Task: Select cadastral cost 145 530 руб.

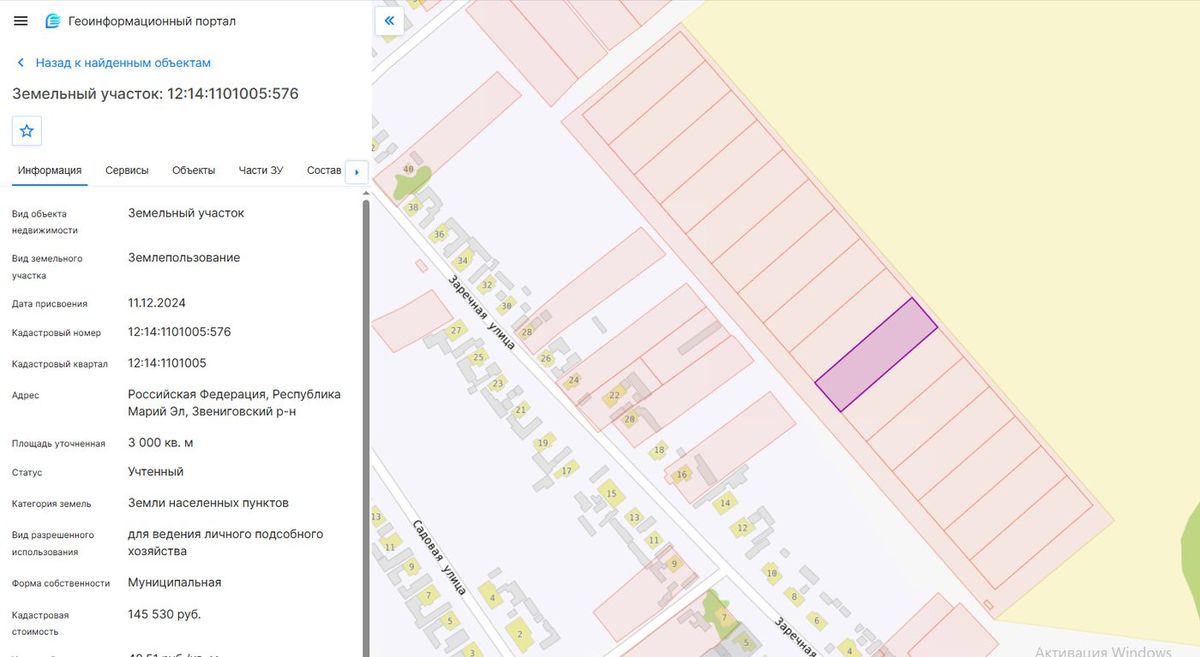Action: (165, 613)
